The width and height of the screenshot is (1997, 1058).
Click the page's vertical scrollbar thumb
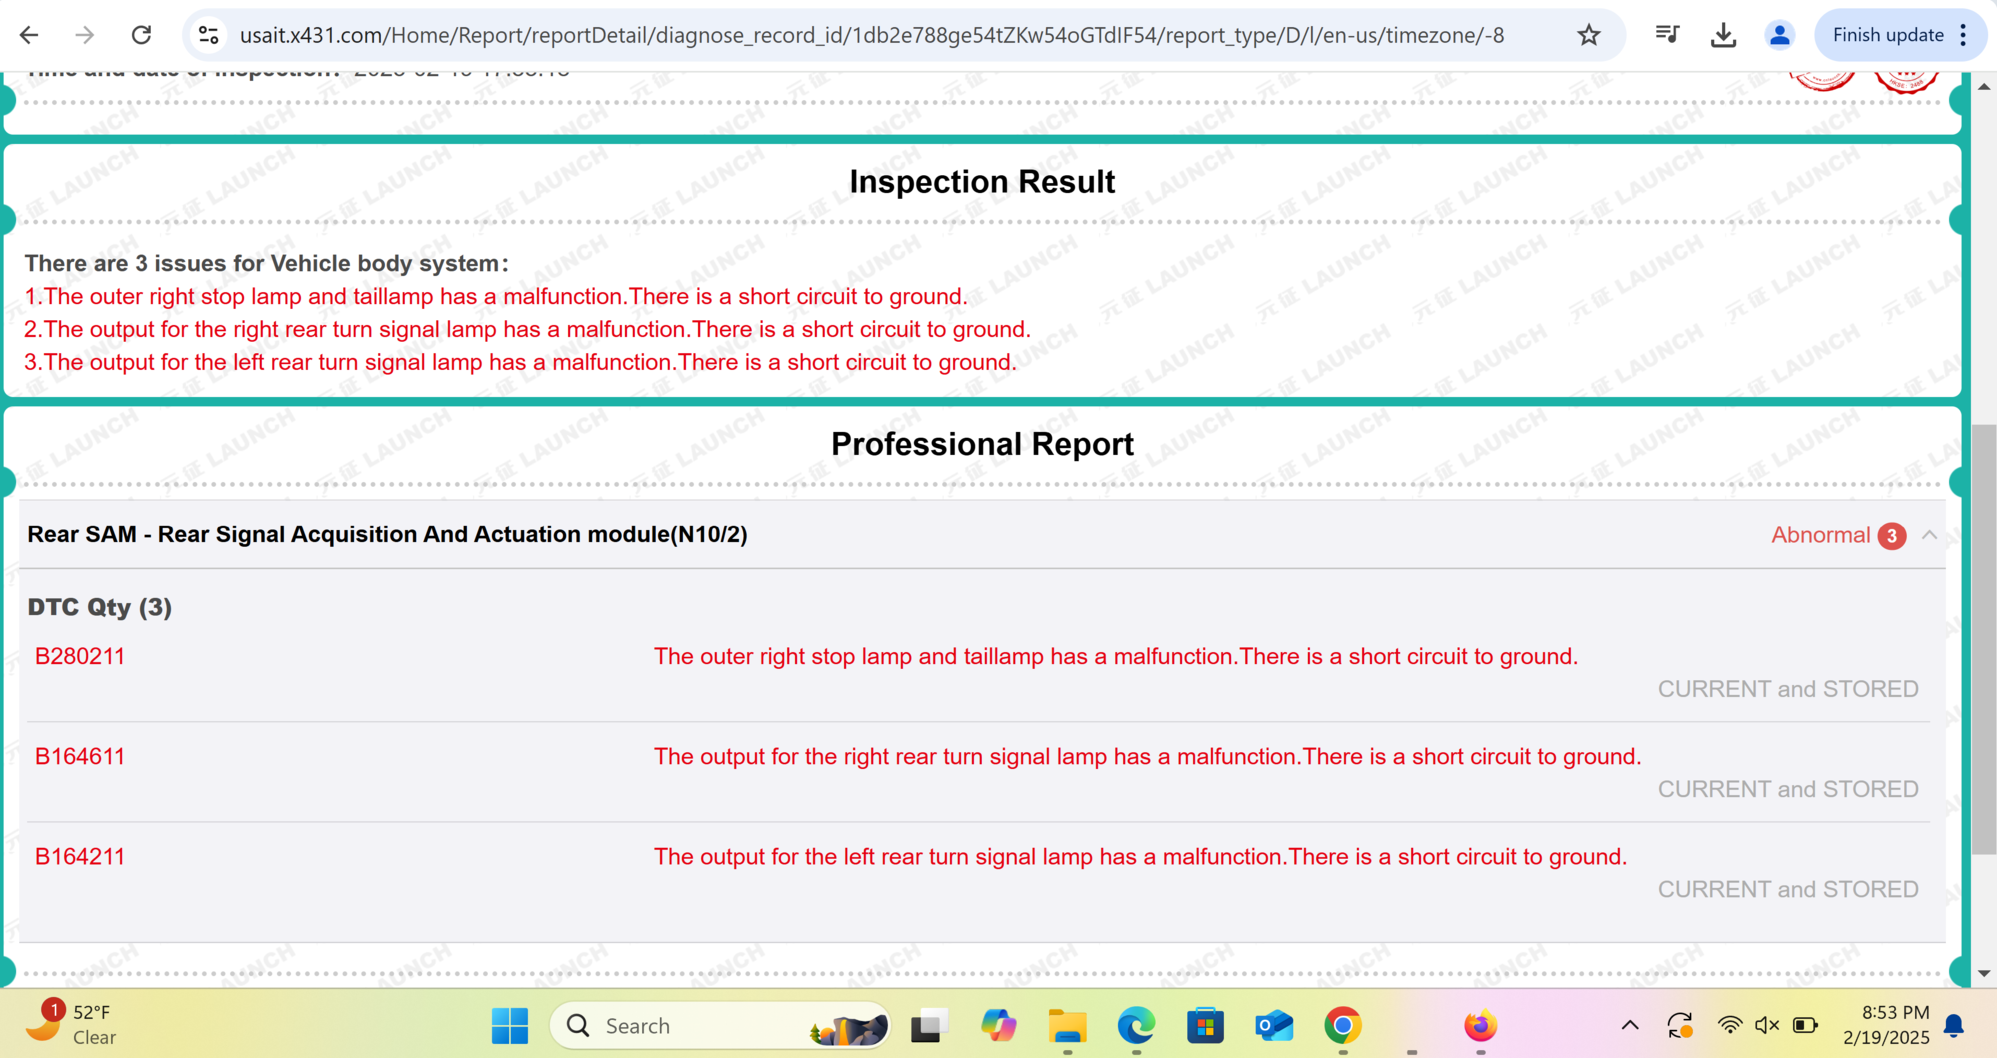[x=1984, y=640]
